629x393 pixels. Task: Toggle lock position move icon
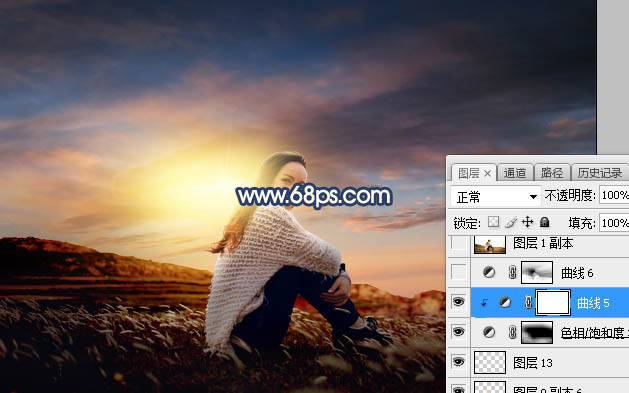pyautogui.click(x=527, y=222)
